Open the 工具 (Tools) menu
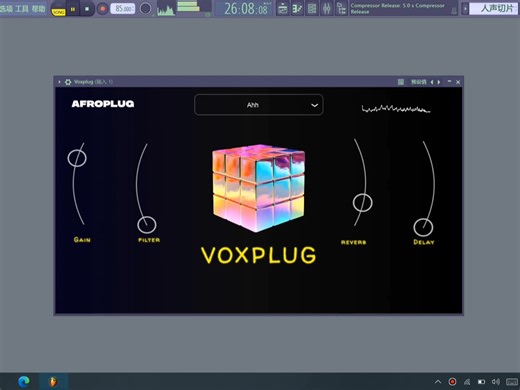The width and height of the screenshot is (520, 390). (22, 8)
